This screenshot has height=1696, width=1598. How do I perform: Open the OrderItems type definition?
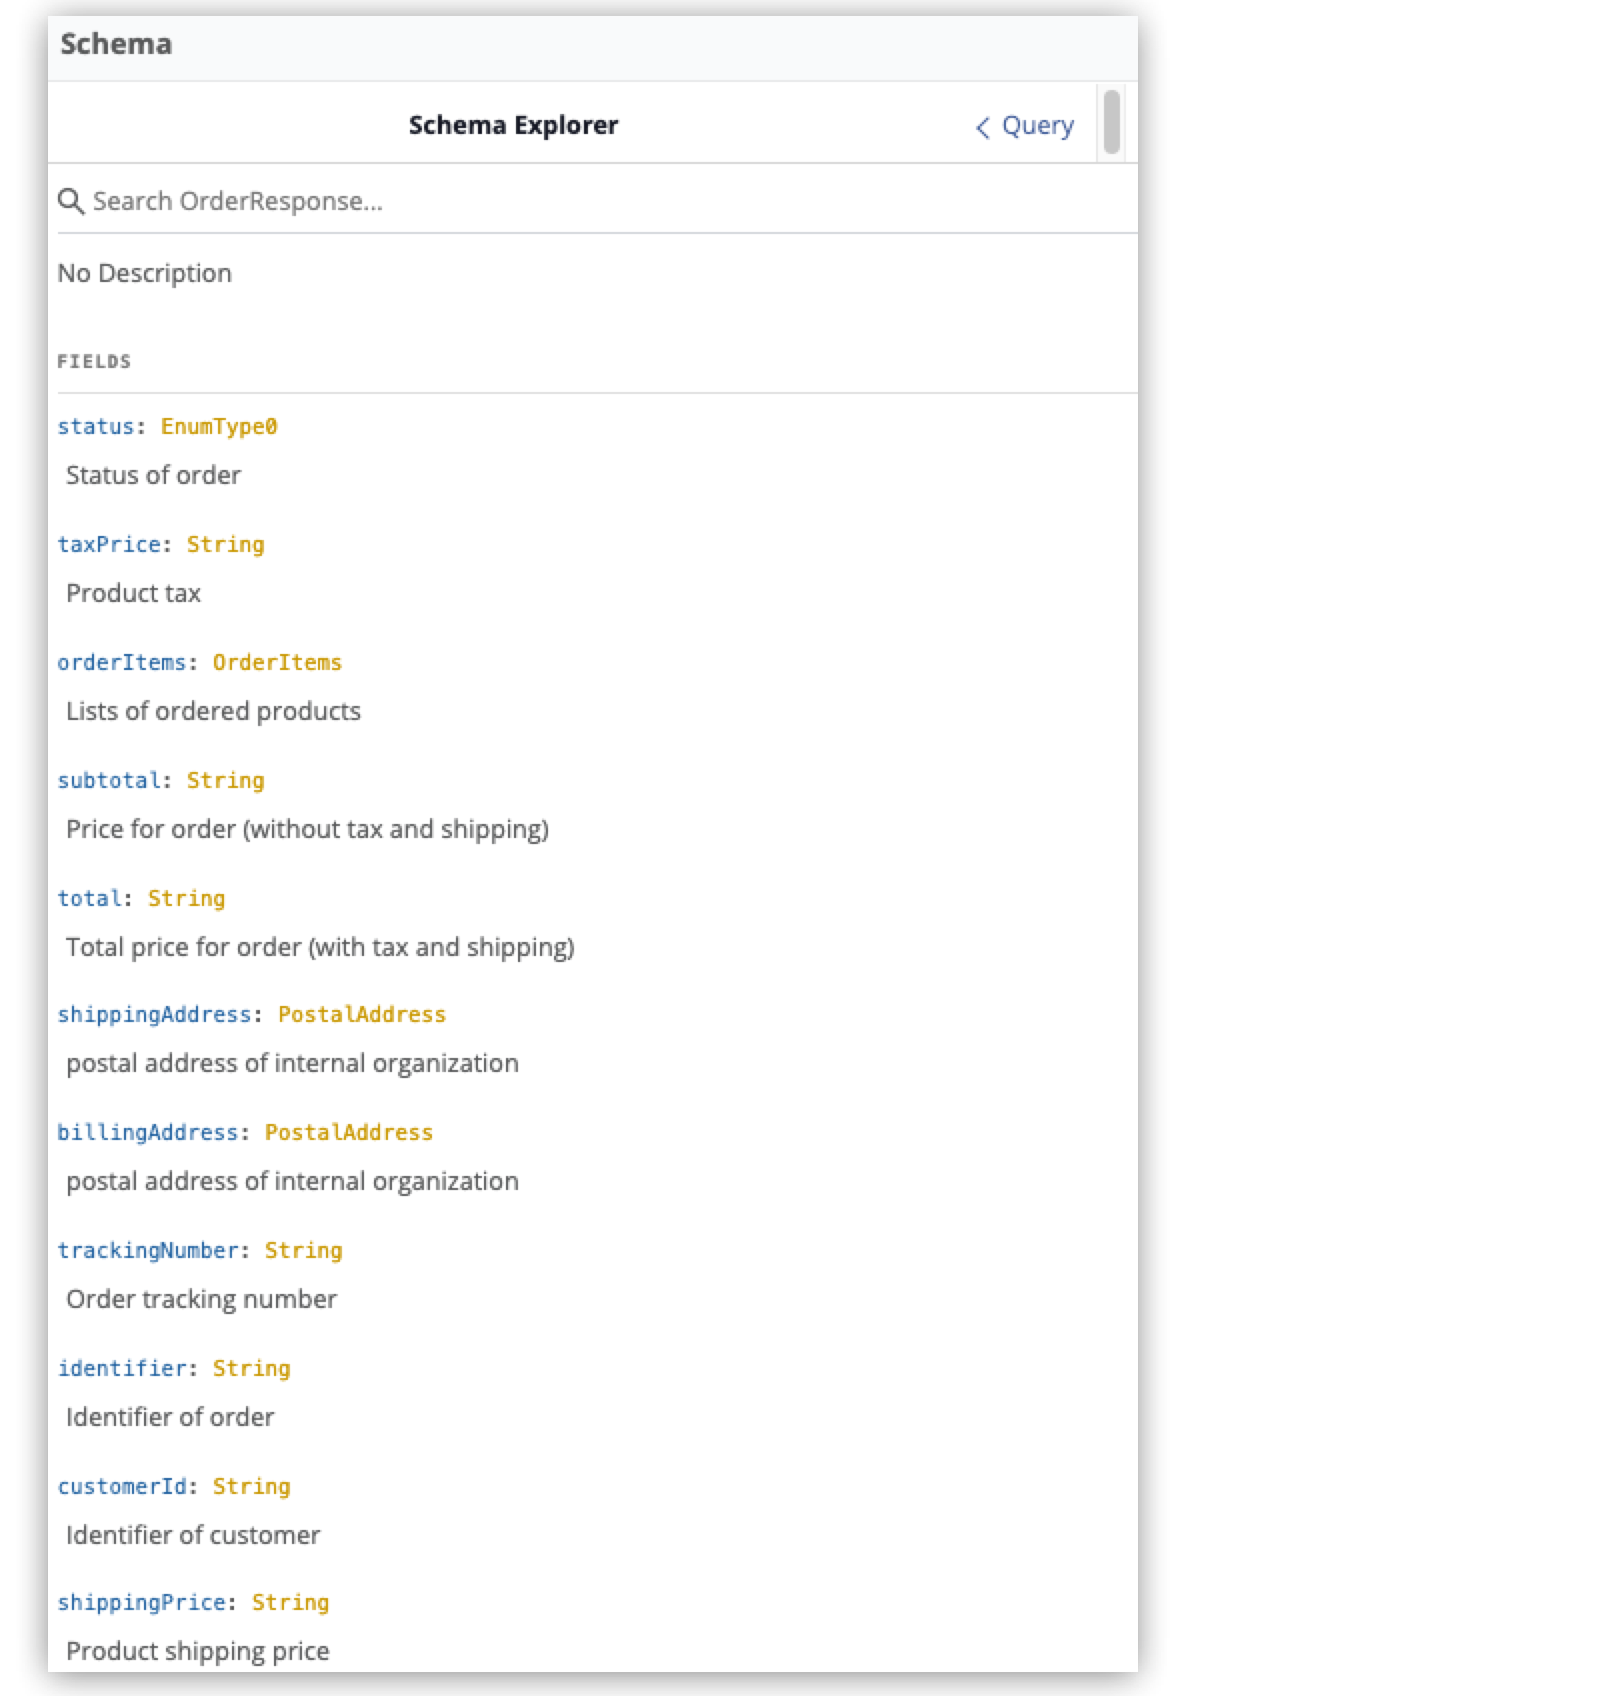[277, 663]
